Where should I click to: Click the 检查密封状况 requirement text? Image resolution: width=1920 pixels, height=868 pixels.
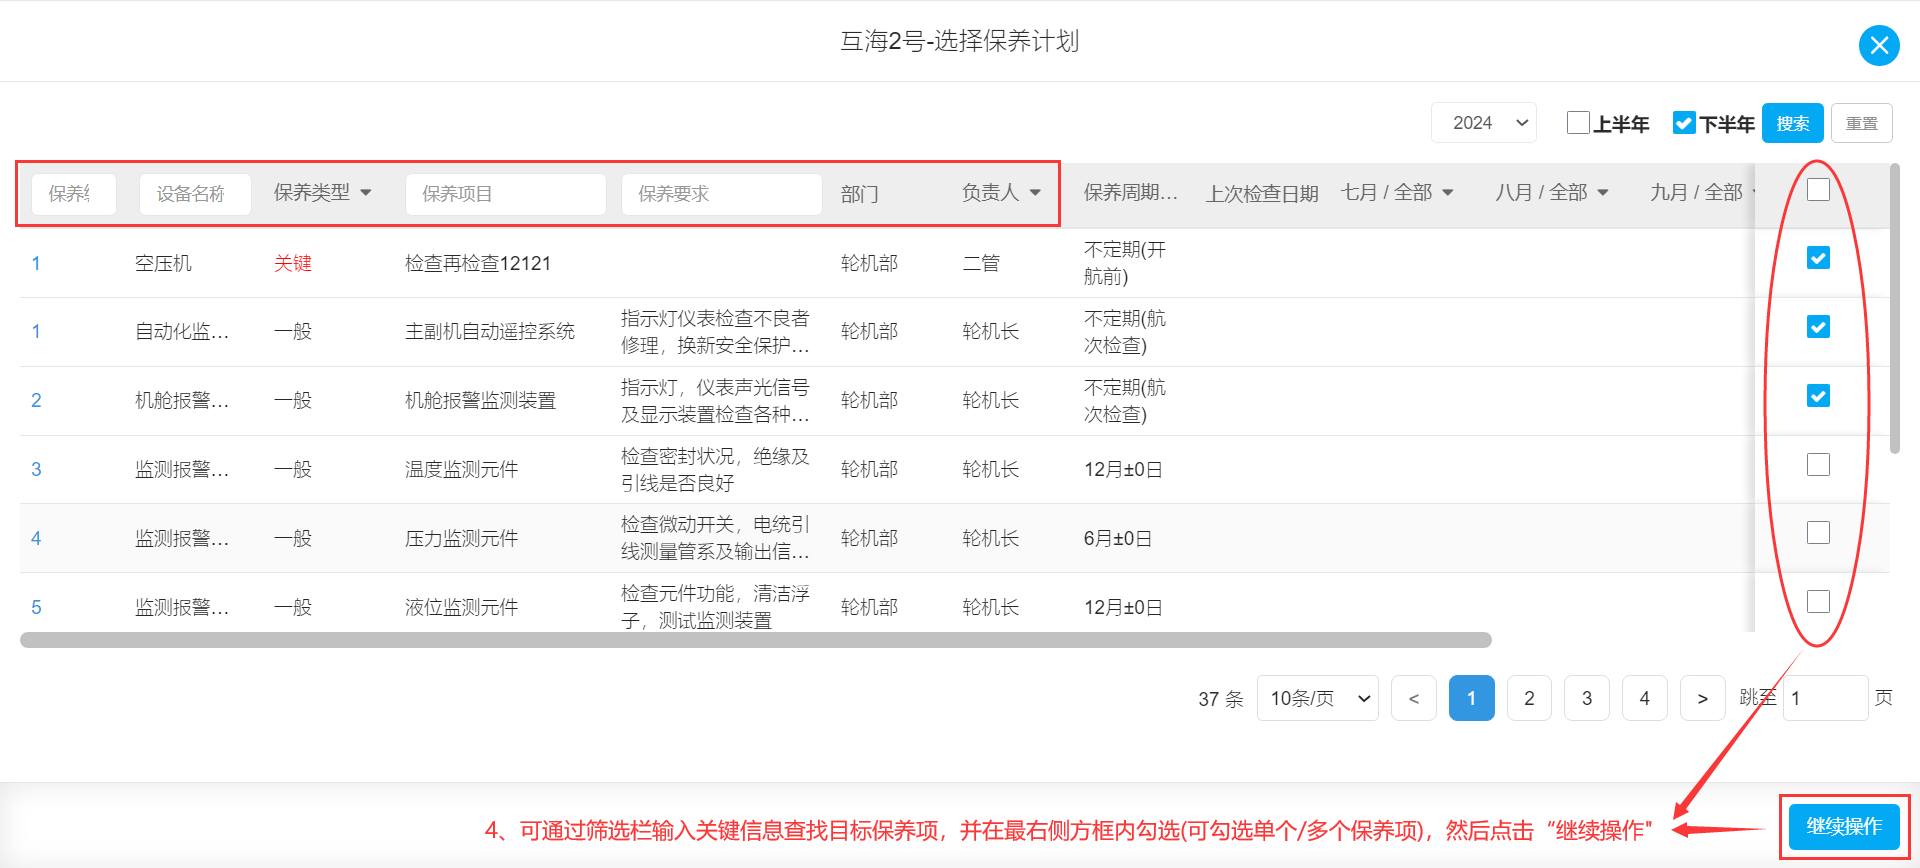(715, 469)
